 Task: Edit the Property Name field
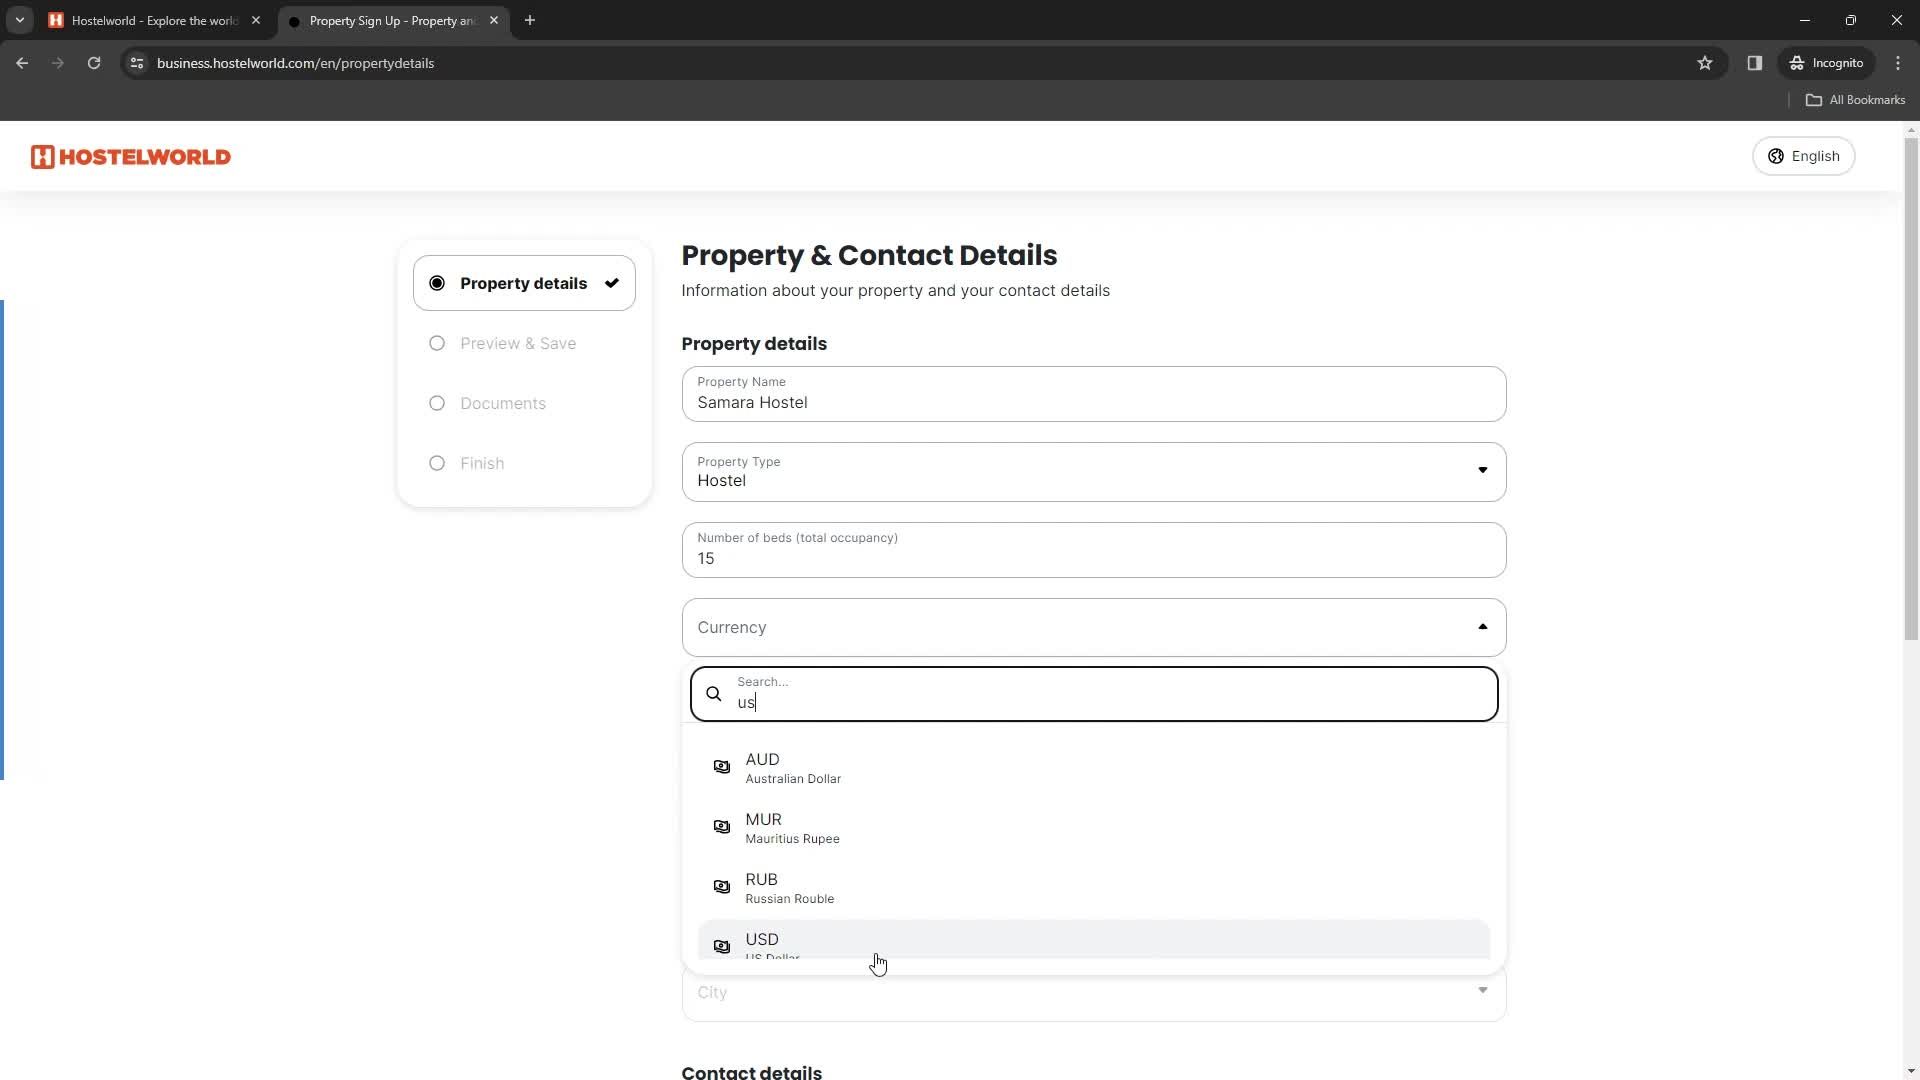coord(1094,394)
